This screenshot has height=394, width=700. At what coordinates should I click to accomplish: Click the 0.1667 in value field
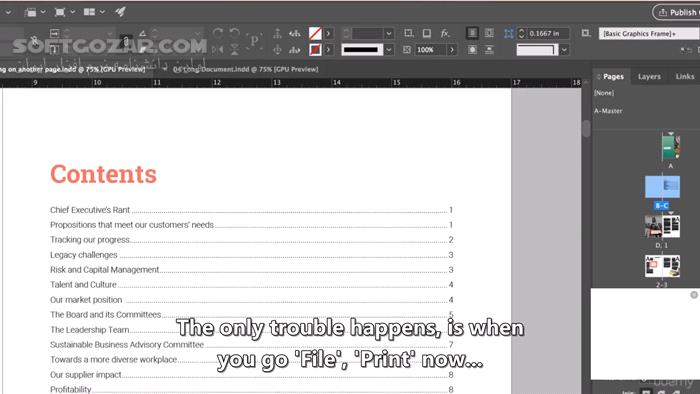548,33
